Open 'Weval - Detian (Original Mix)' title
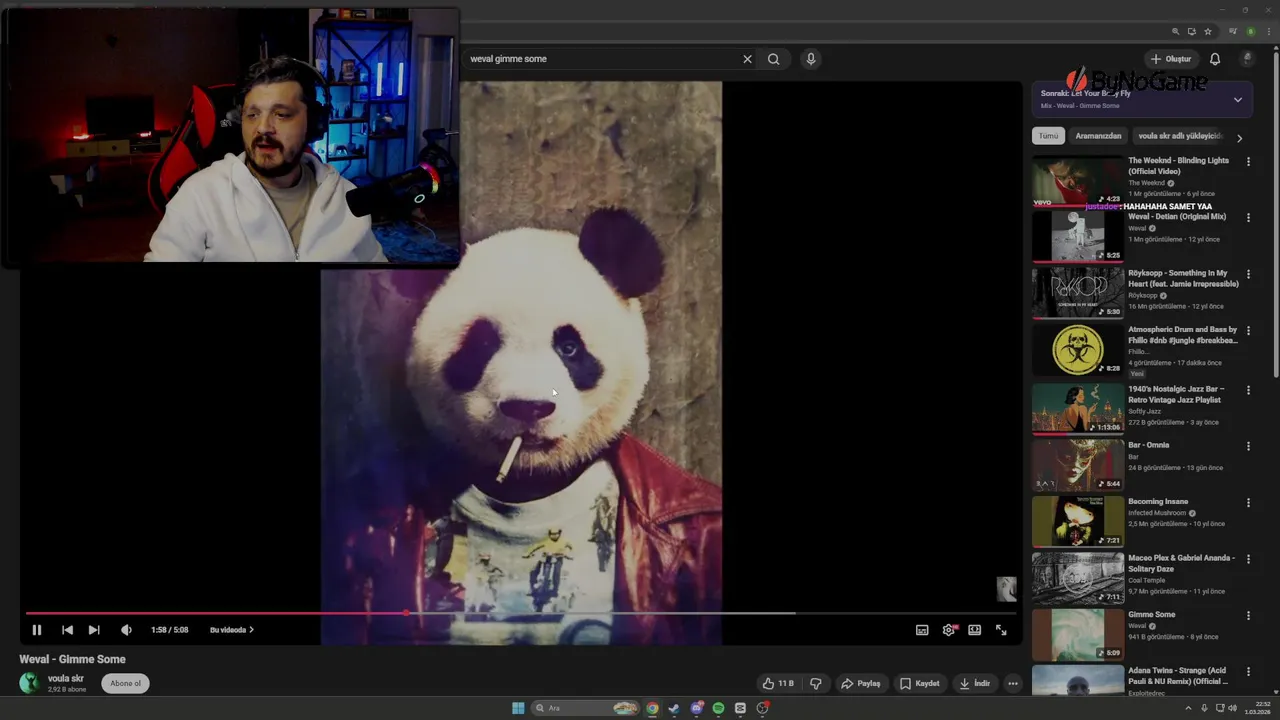Image resolution: width=1280 pixels, height=720 pixels. (x=1177, y=217)
